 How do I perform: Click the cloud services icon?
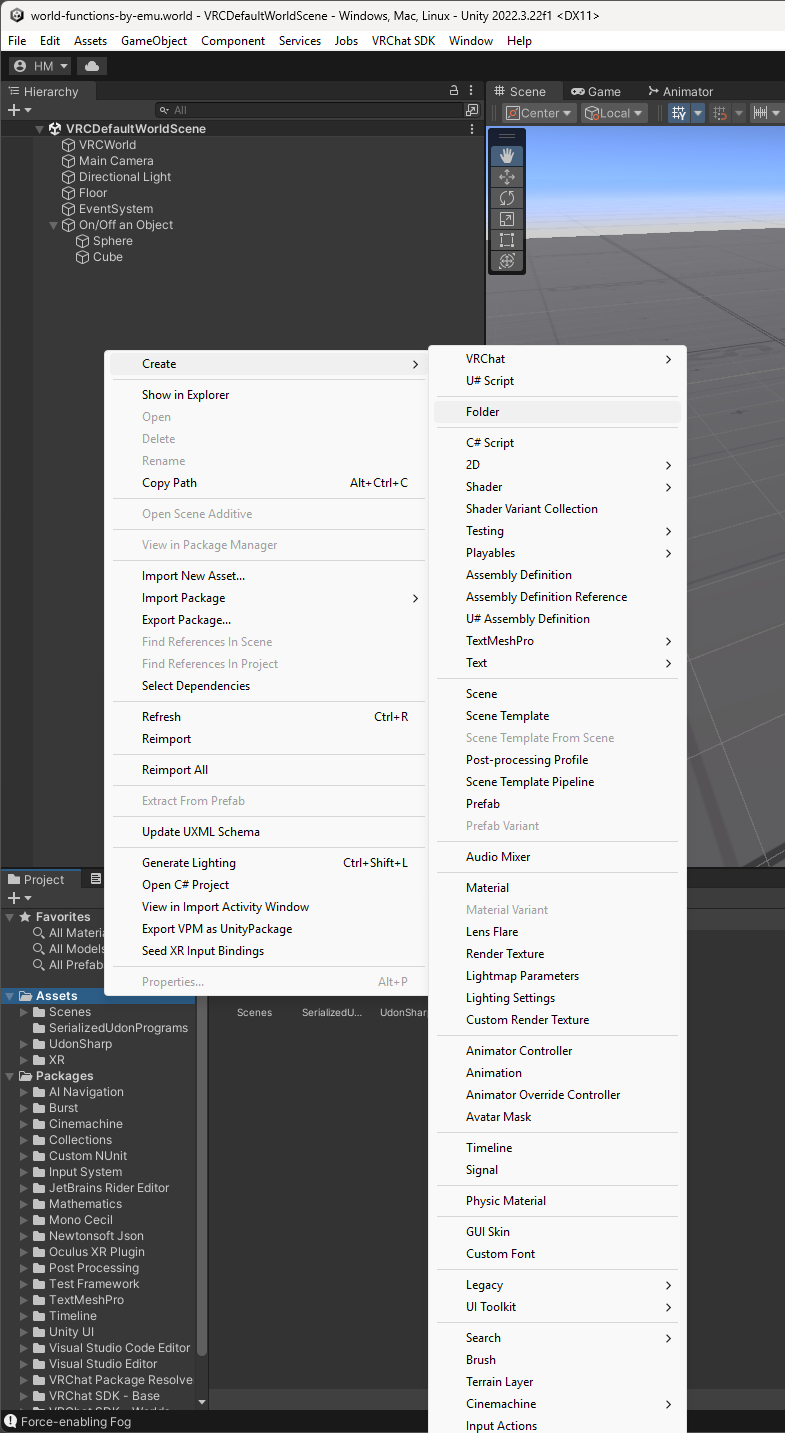(x=92, y=66)
